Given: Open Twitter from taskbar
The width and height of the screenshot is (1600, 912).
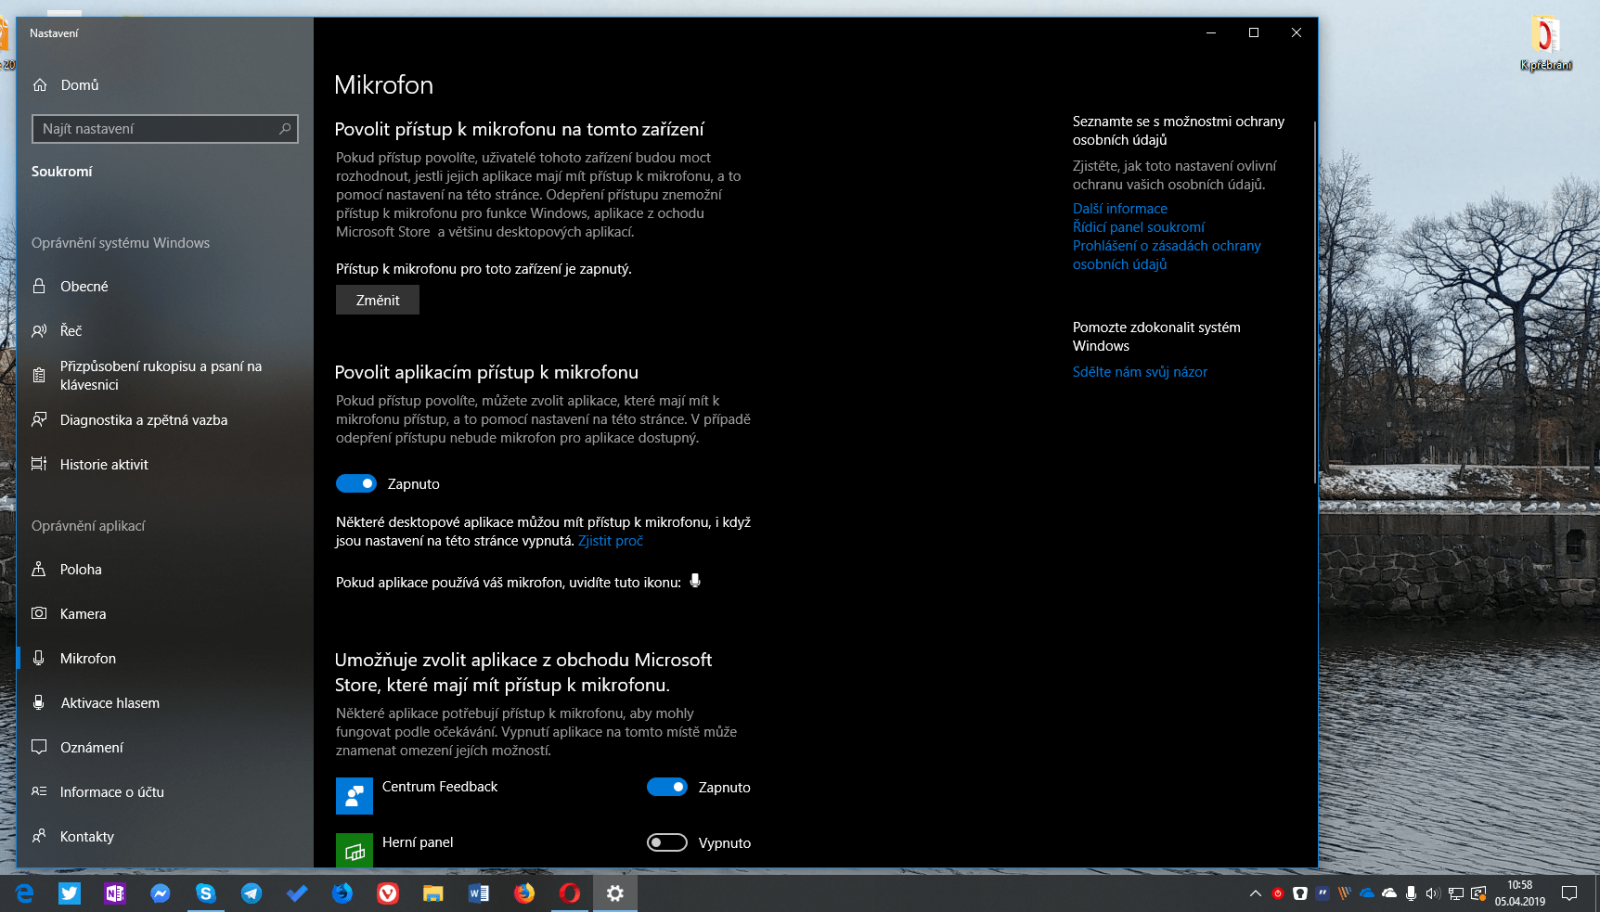Looking at the screenshot, I should click(x=69, y=893).
